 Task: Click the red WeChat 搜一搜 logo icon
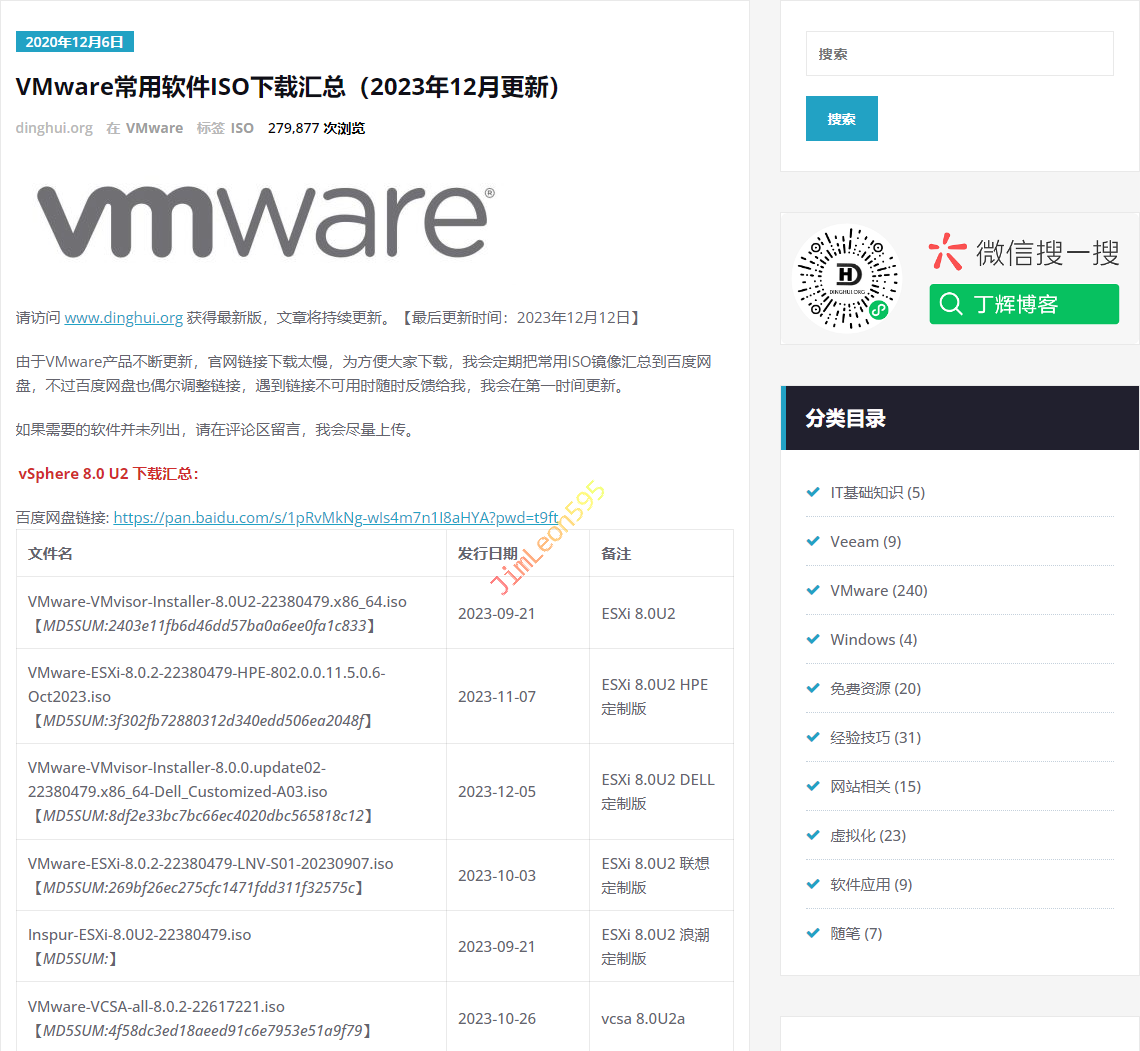tap(947, 252)
